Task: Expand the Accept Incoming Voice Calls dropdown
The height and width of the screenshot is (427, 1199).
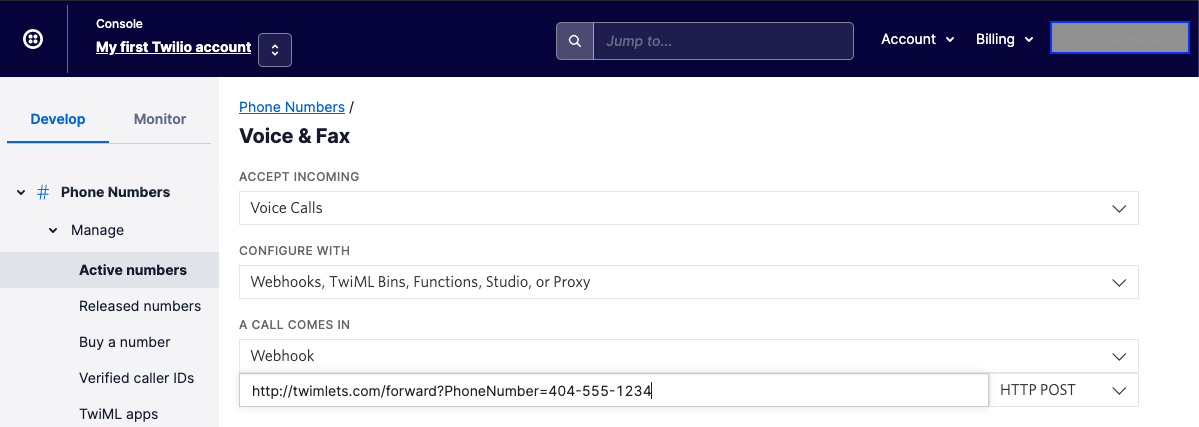Action: click(688, 208)
